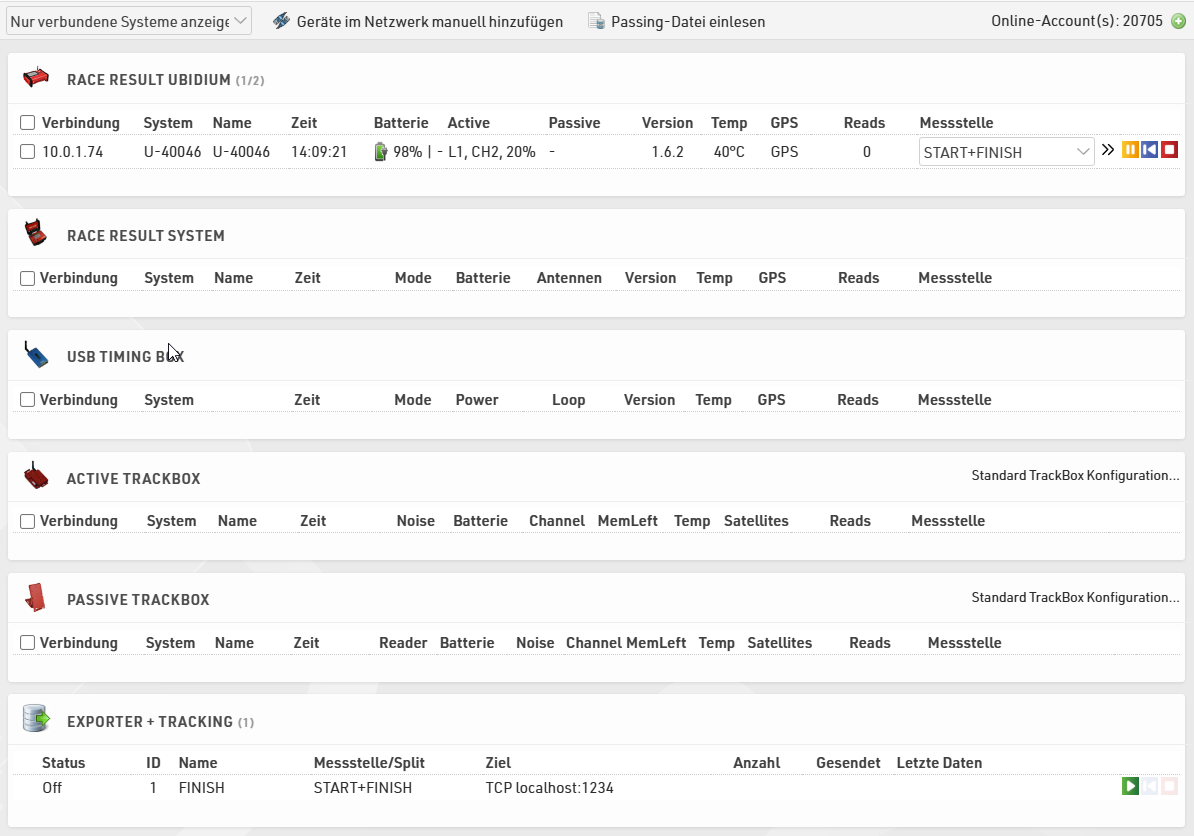Click the green Online-Account add icon

tap(1178, 21)
